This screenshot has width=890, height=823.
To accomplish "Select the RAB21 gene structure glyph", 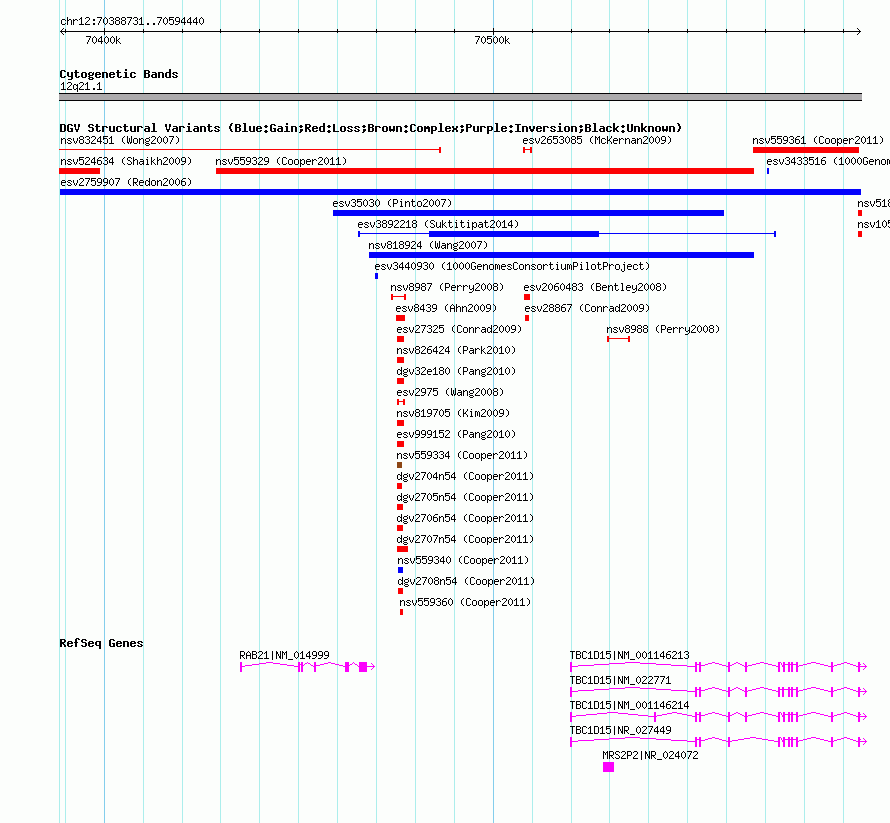I will tap(308, 667).
